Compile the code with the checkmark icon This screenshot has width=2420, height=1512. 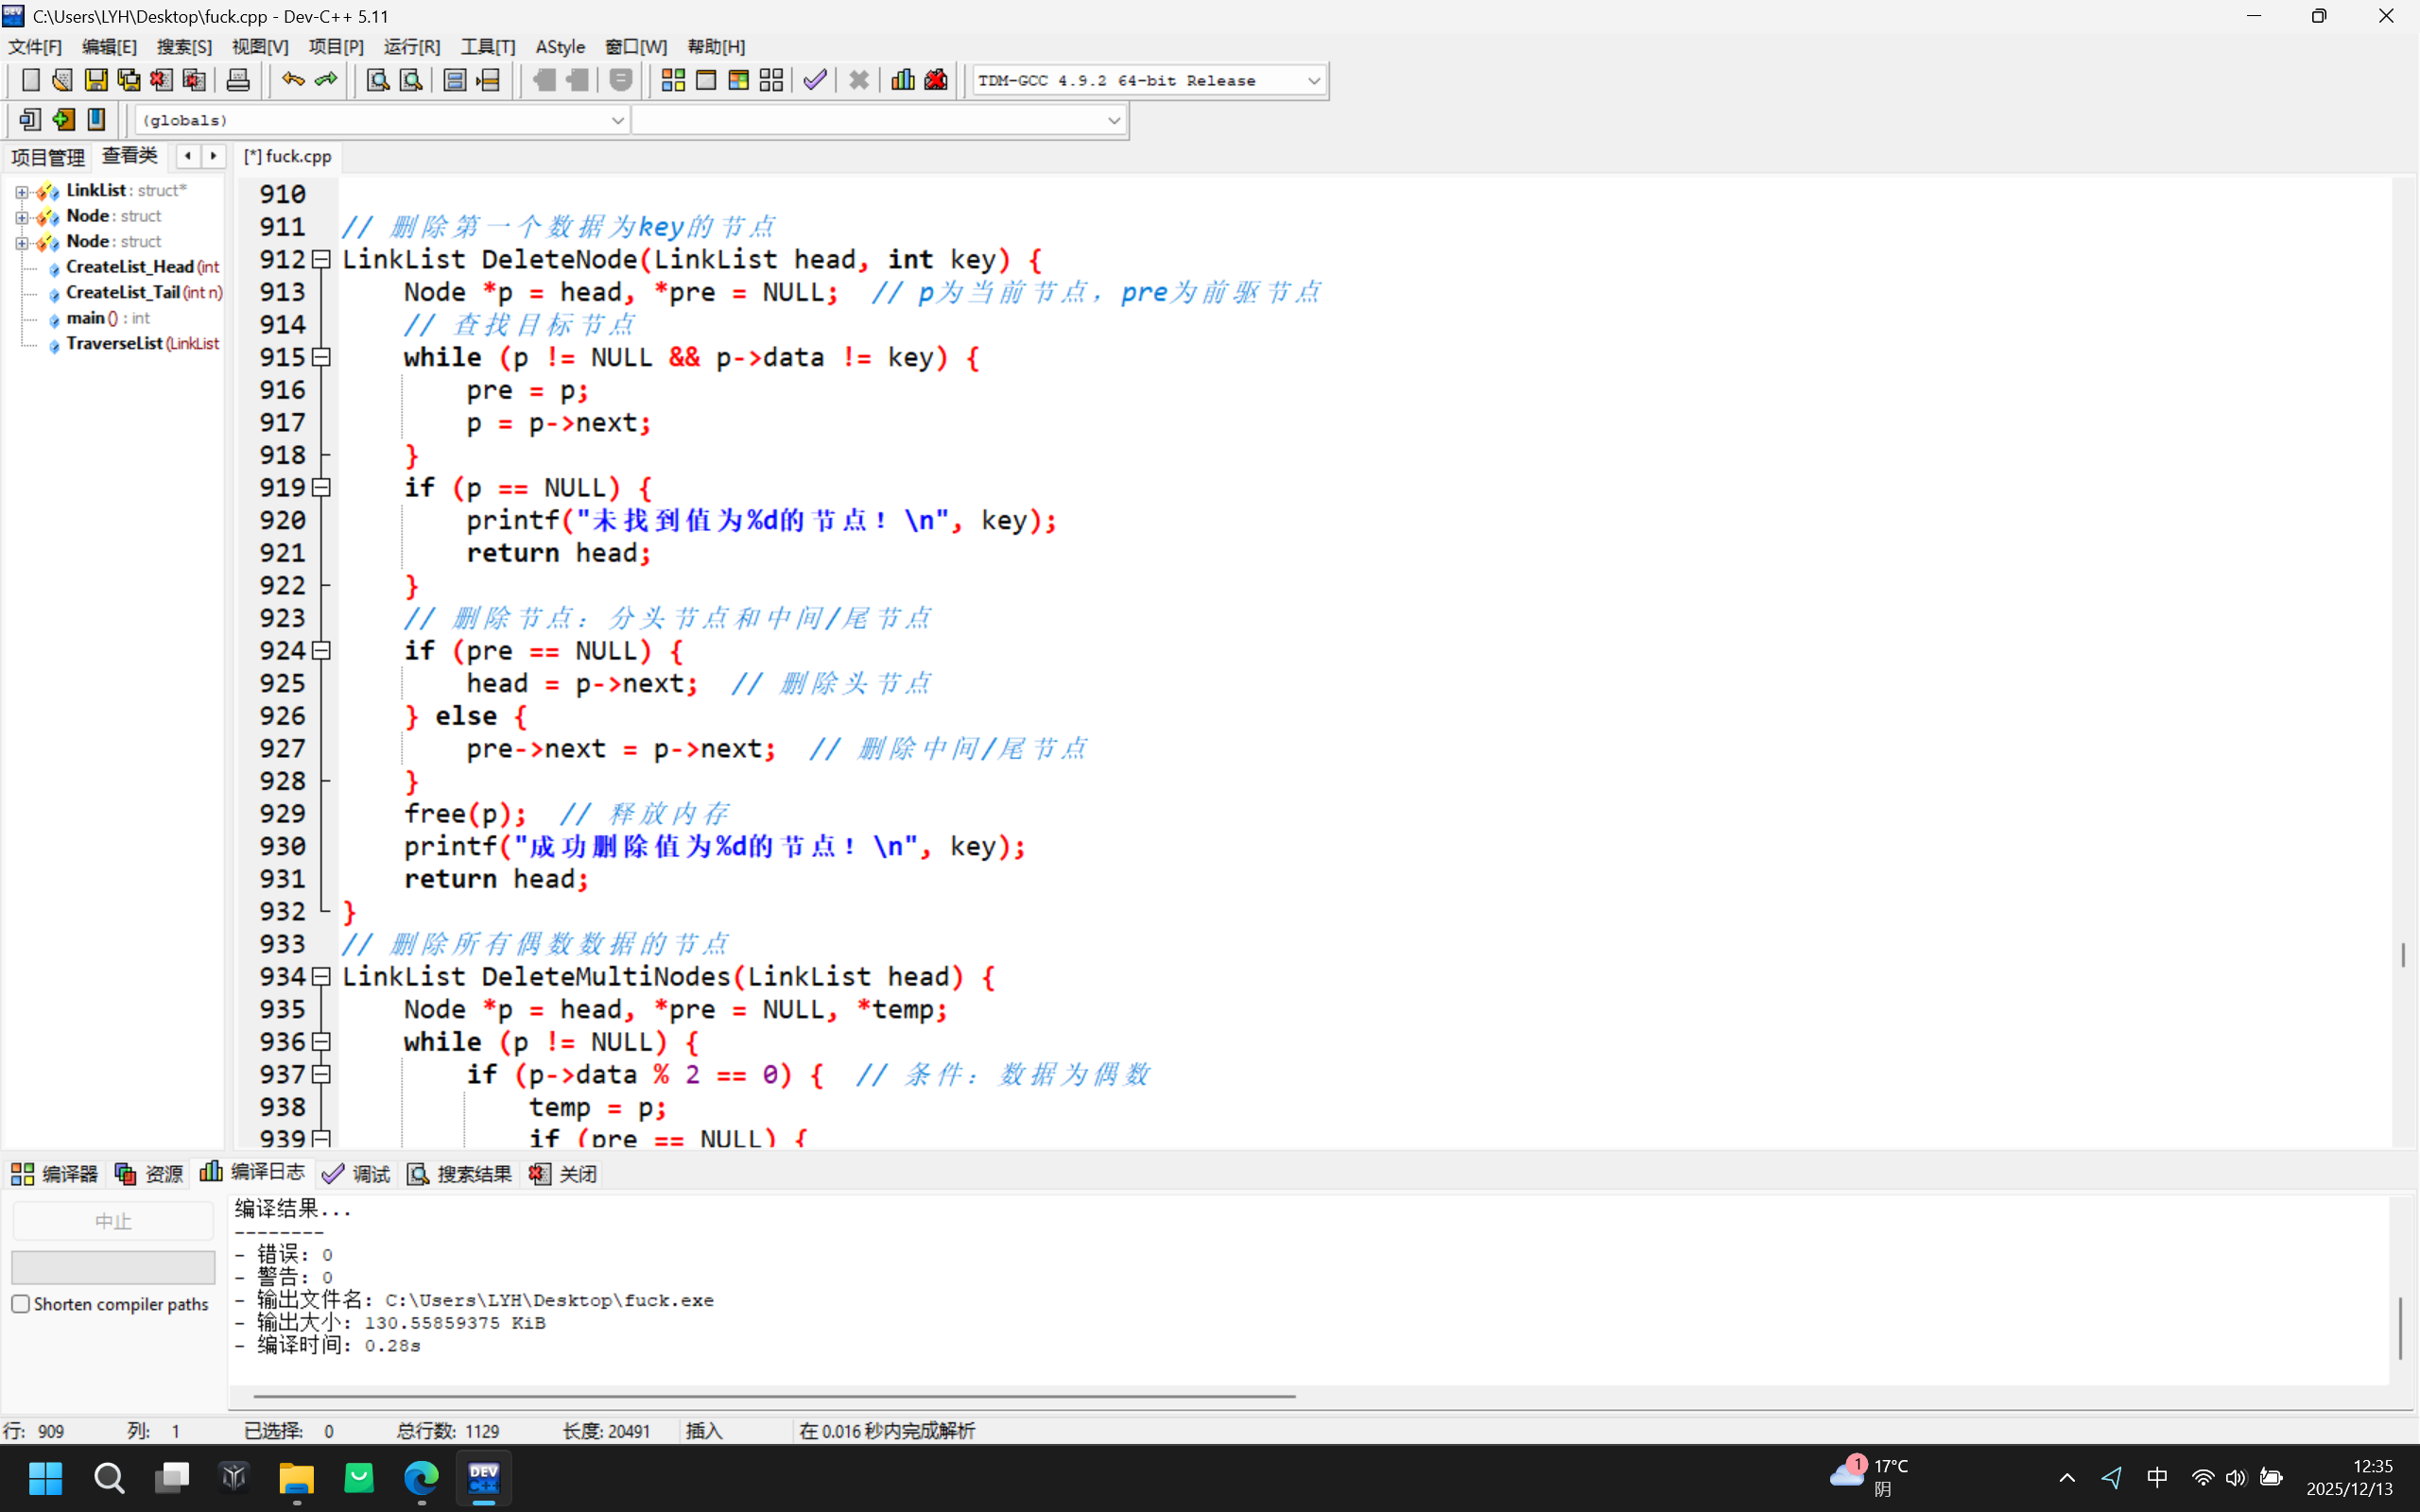pyautogui.click(x=813, y=79)
